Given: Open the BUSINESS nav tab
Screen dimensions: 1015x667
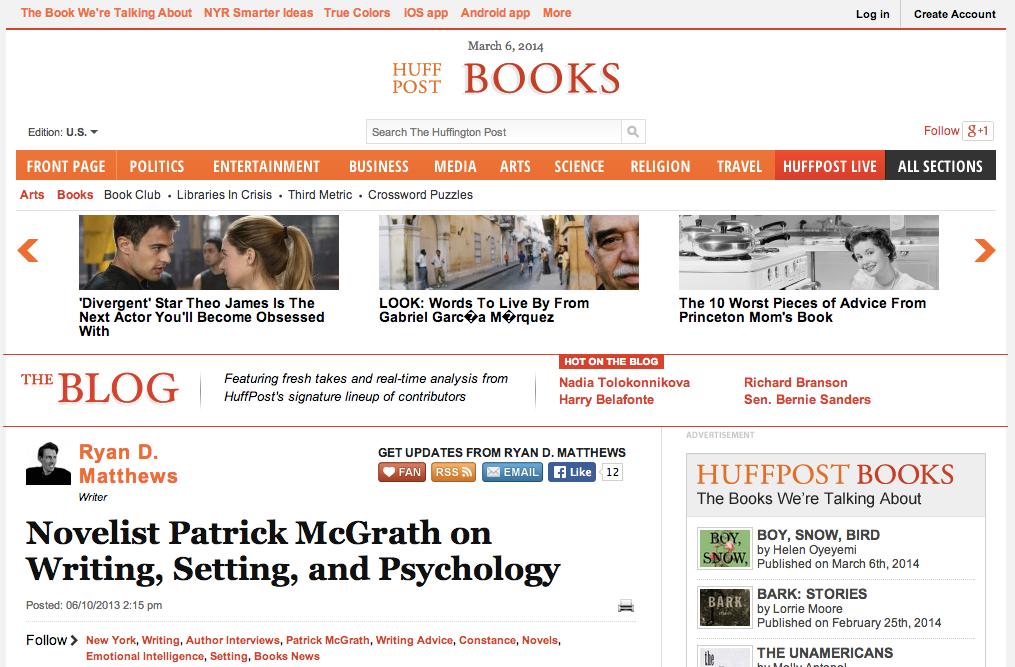Looking at the screenshot, I should click(x=379, y=166).
